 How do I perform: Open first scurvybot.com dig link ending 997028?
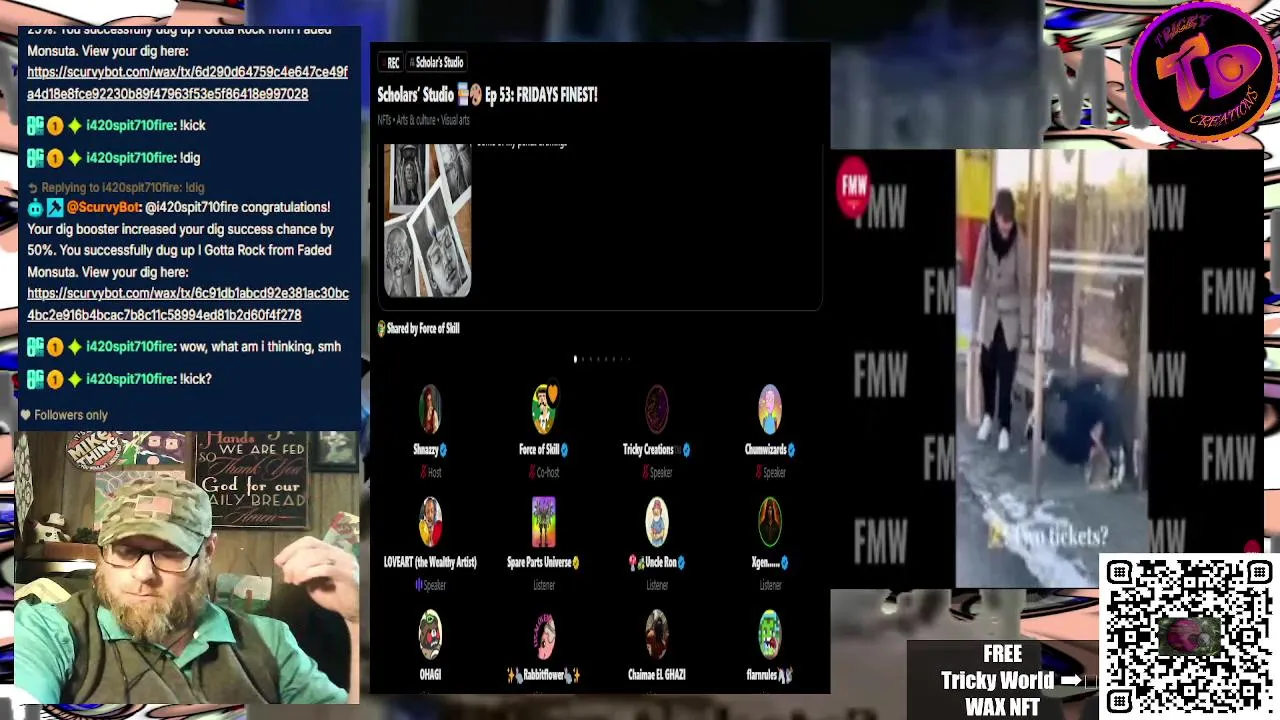(x=187, y=83)
